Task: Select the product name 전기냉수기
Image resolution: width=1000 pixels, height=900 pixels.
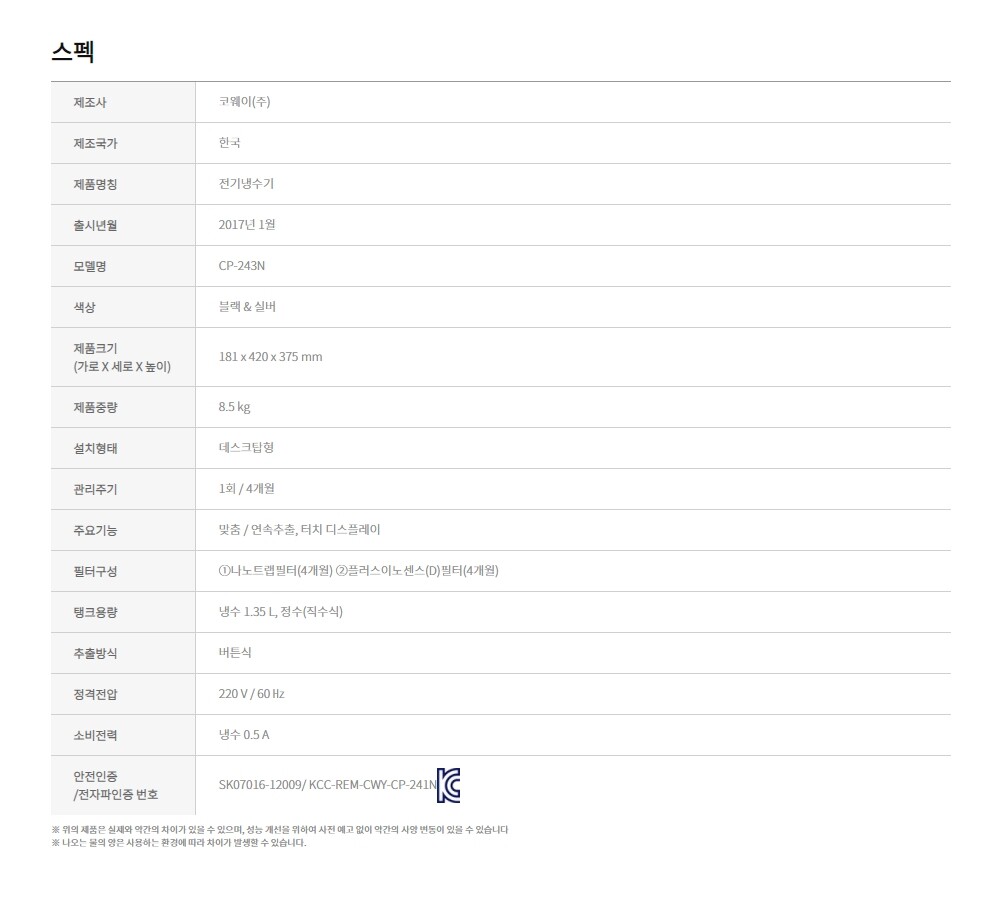Action: coord(246,184)
